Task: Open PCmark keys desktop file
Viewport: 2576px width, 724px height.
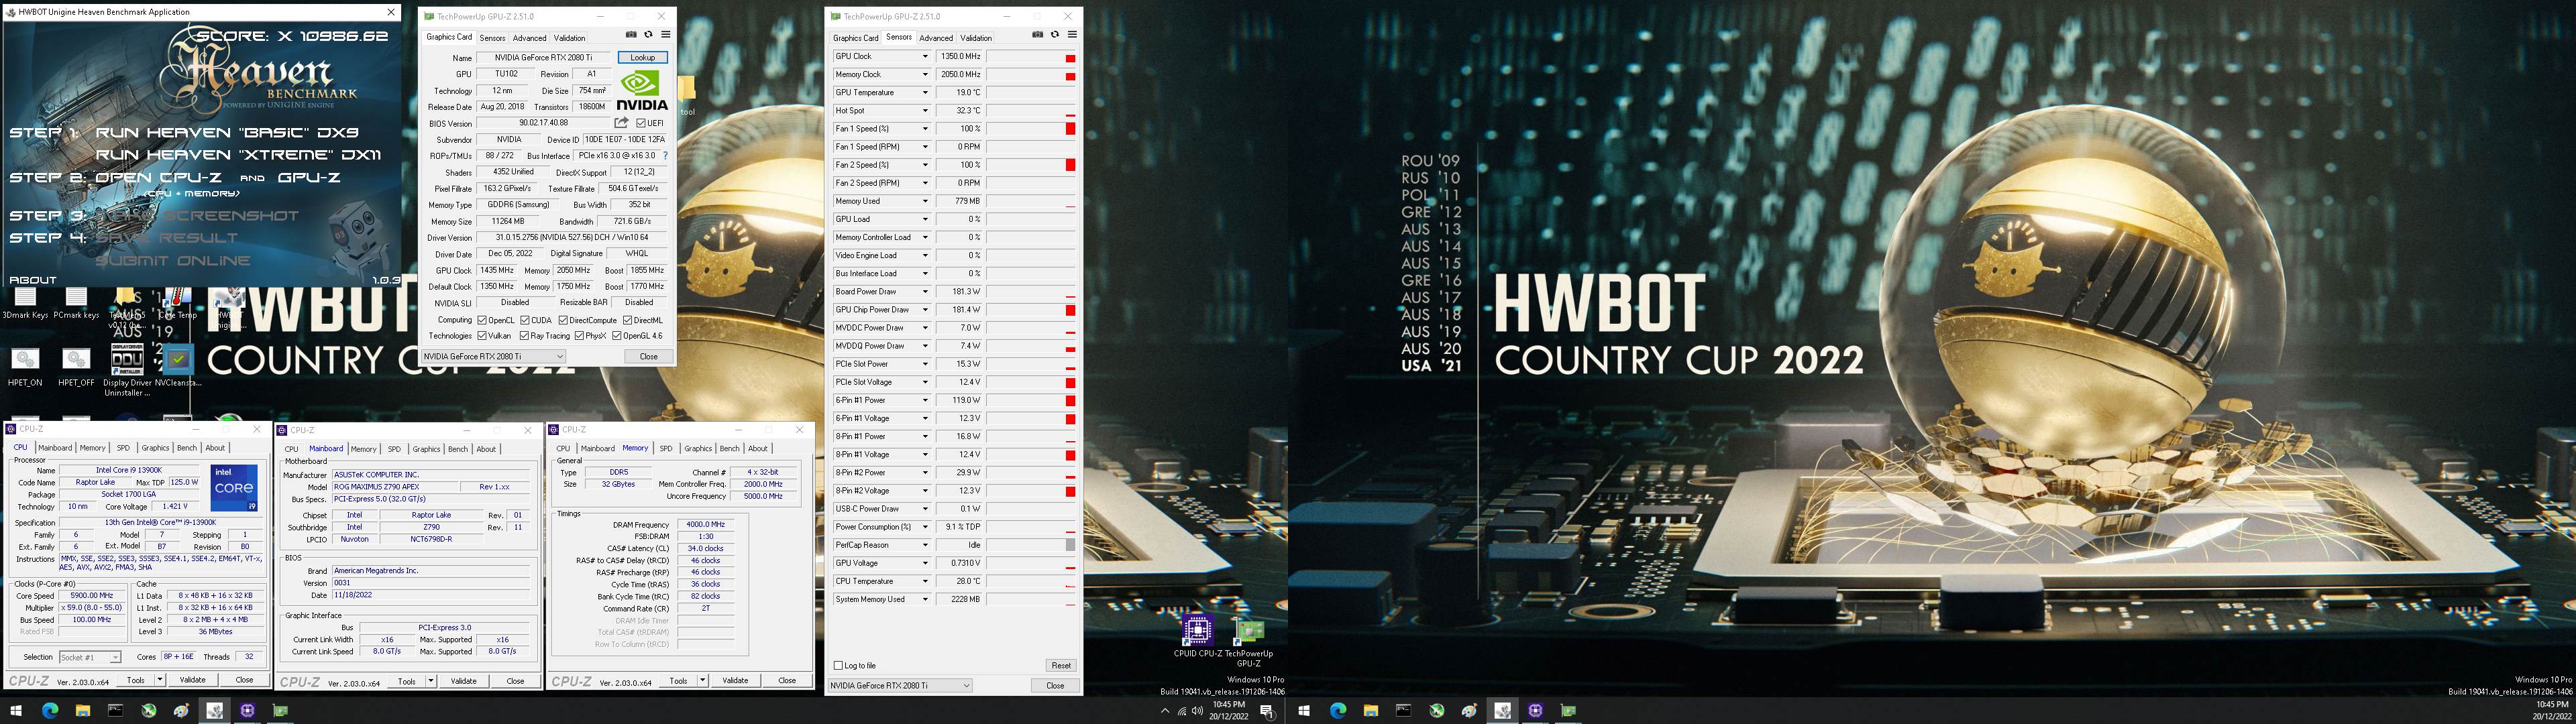Action: click(76, 303)
